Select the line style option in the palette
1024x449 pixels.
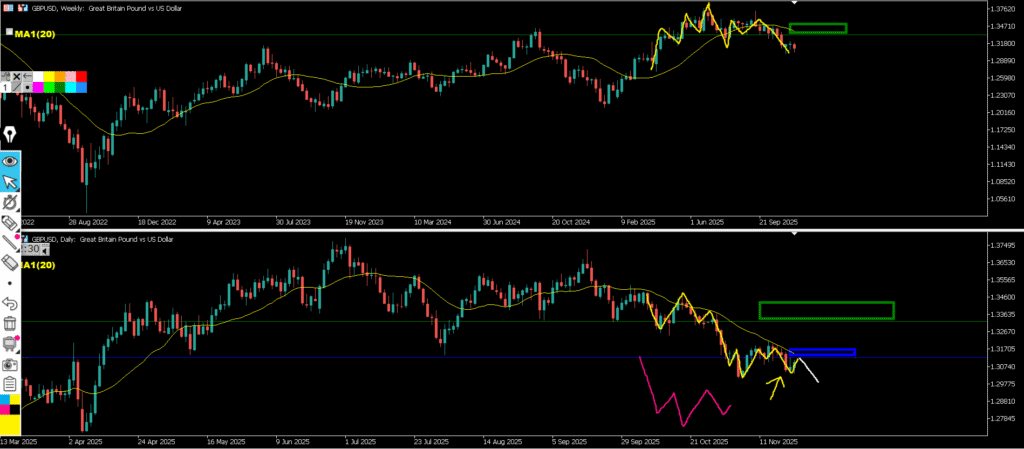(x=17, y=87)
